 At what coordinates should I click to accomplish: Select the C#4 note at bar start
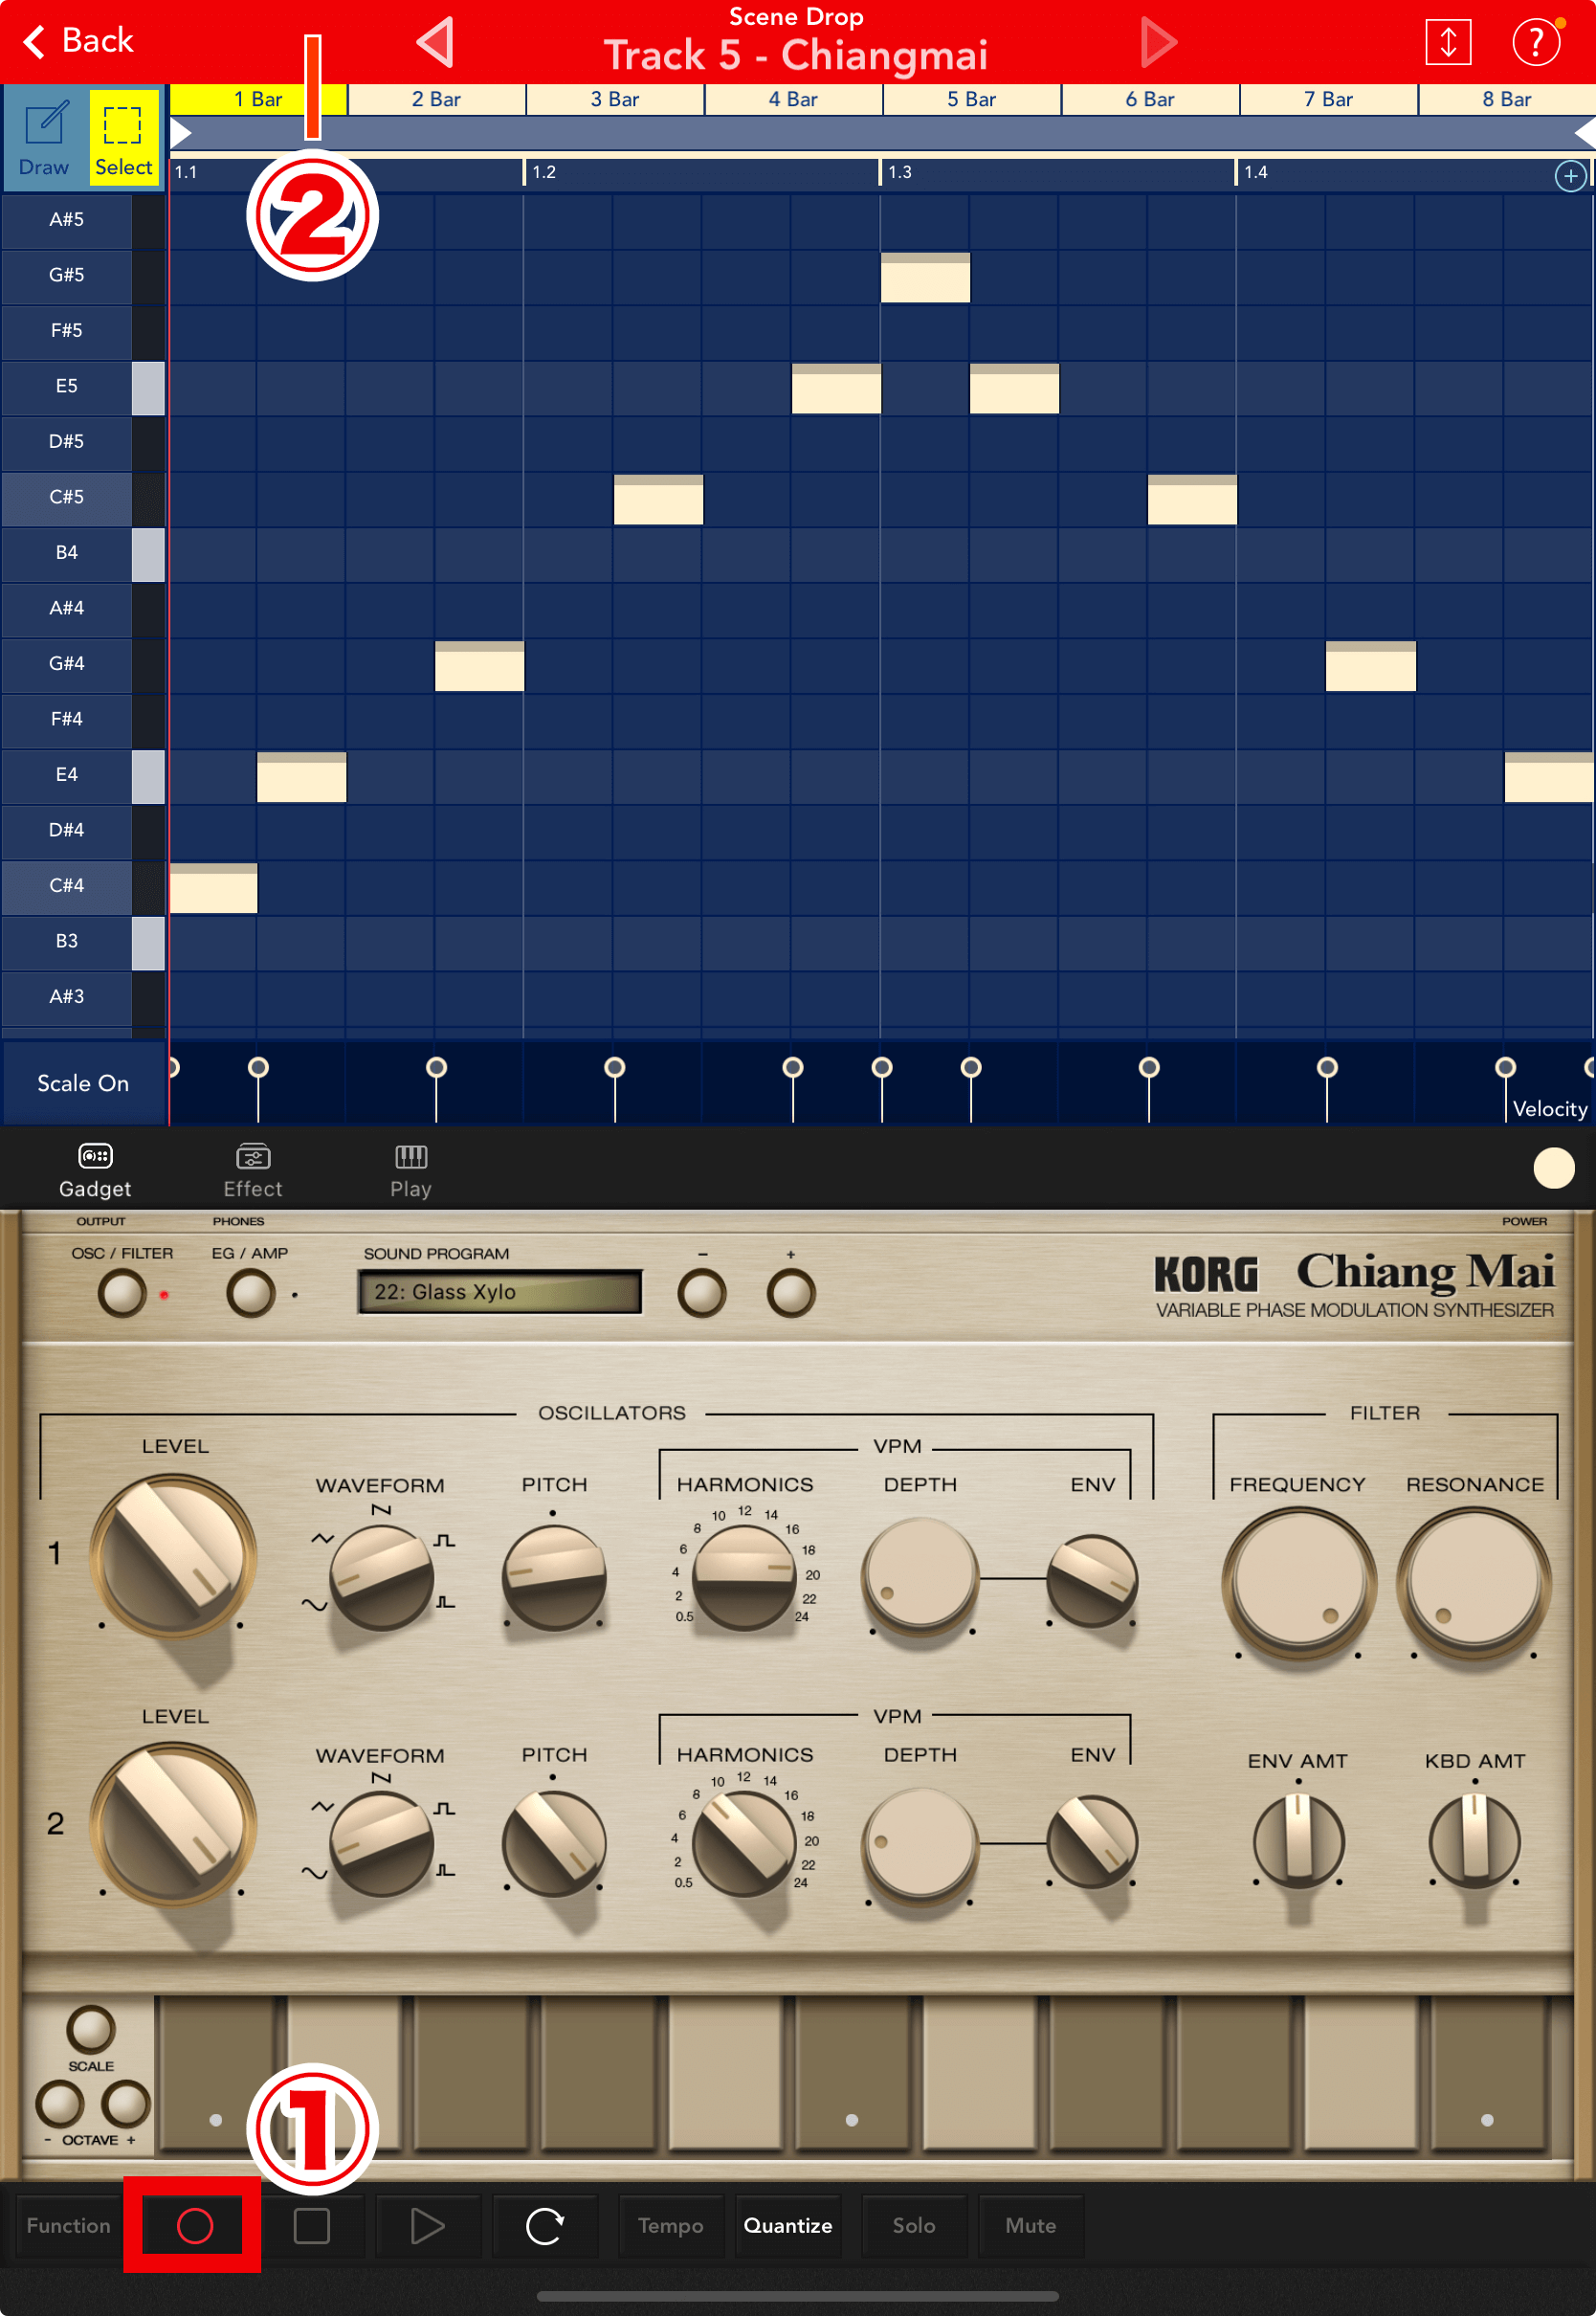coord(213,888)
